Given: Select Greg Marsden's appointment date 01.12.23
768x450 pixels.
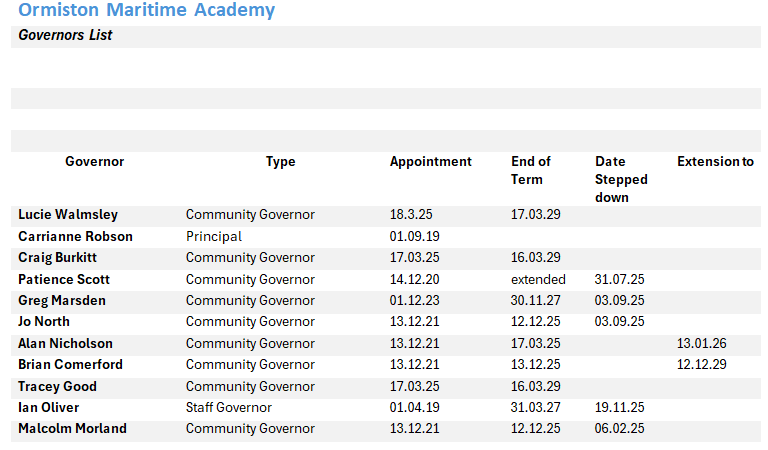Looking at the screenshot, I should (x=415, y=301).
